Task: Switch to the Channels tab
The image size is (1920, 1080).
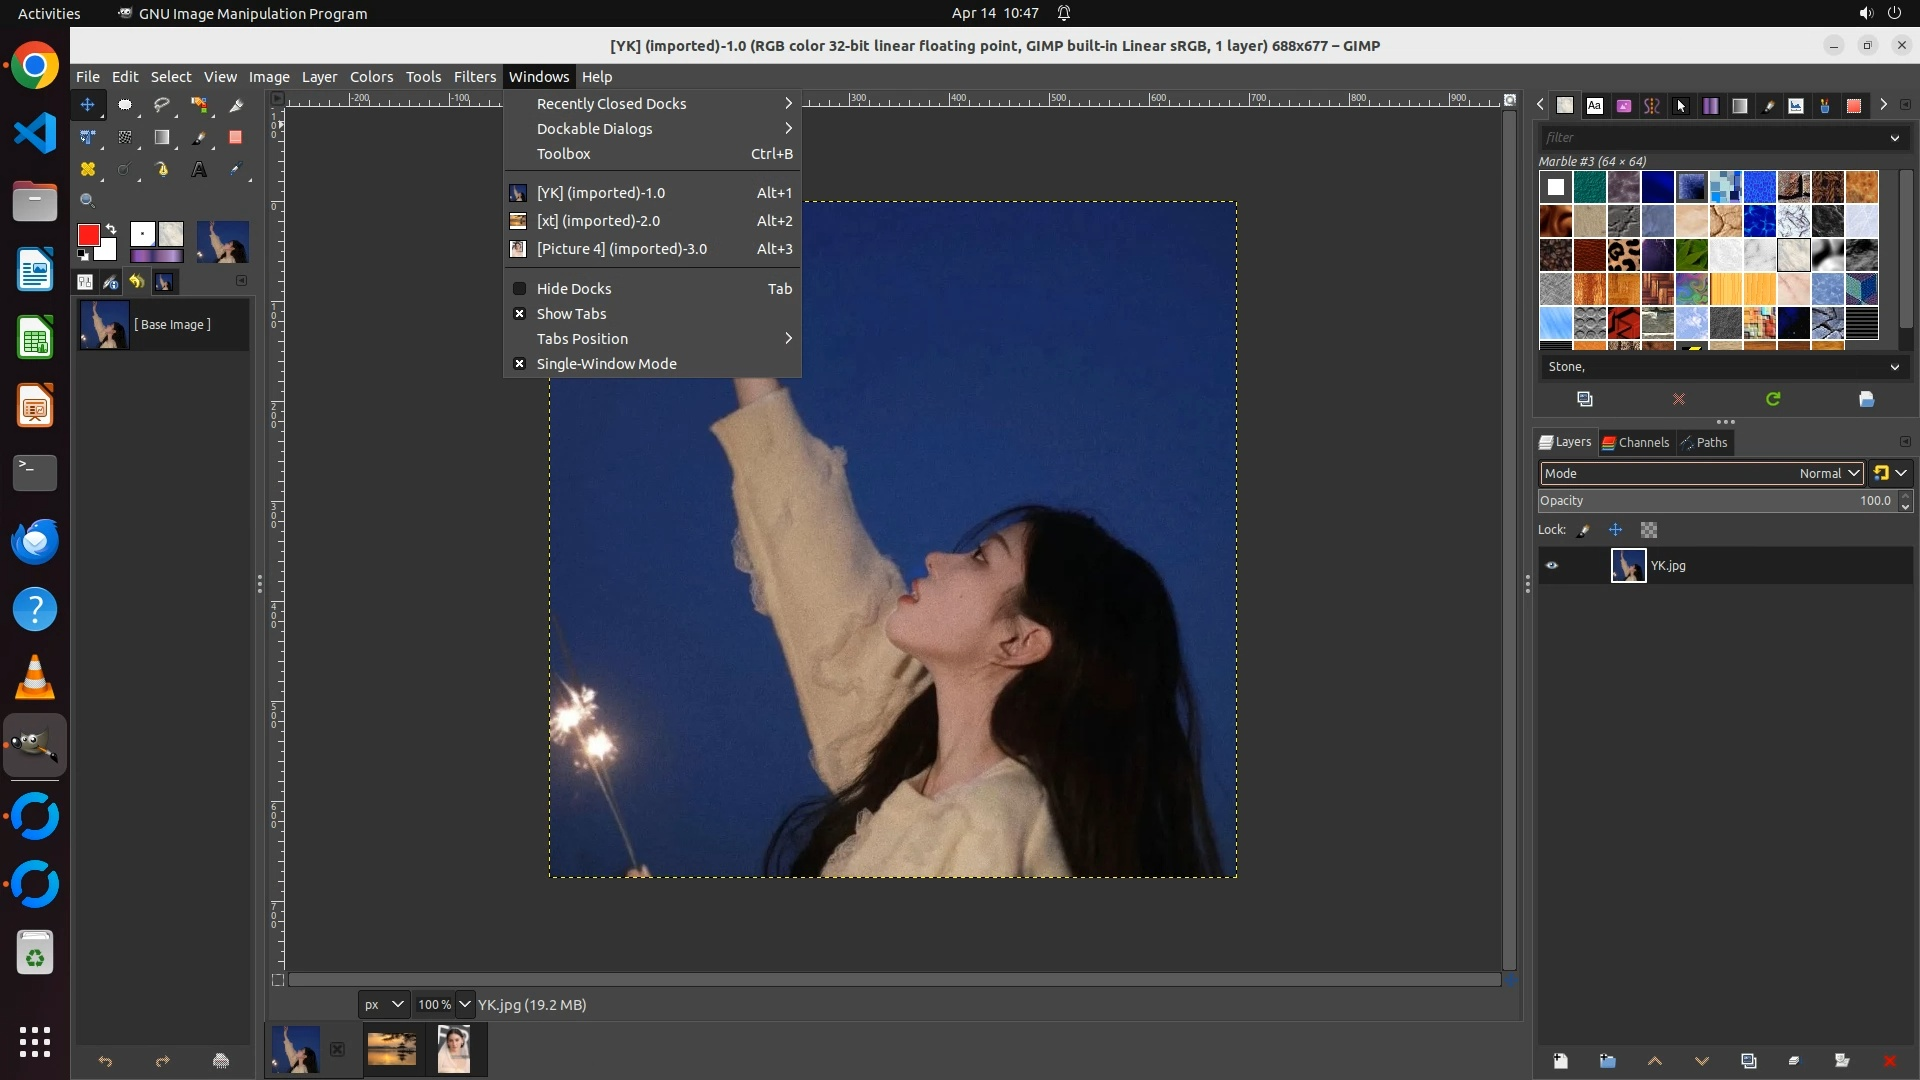Action: pos(1636,443)
